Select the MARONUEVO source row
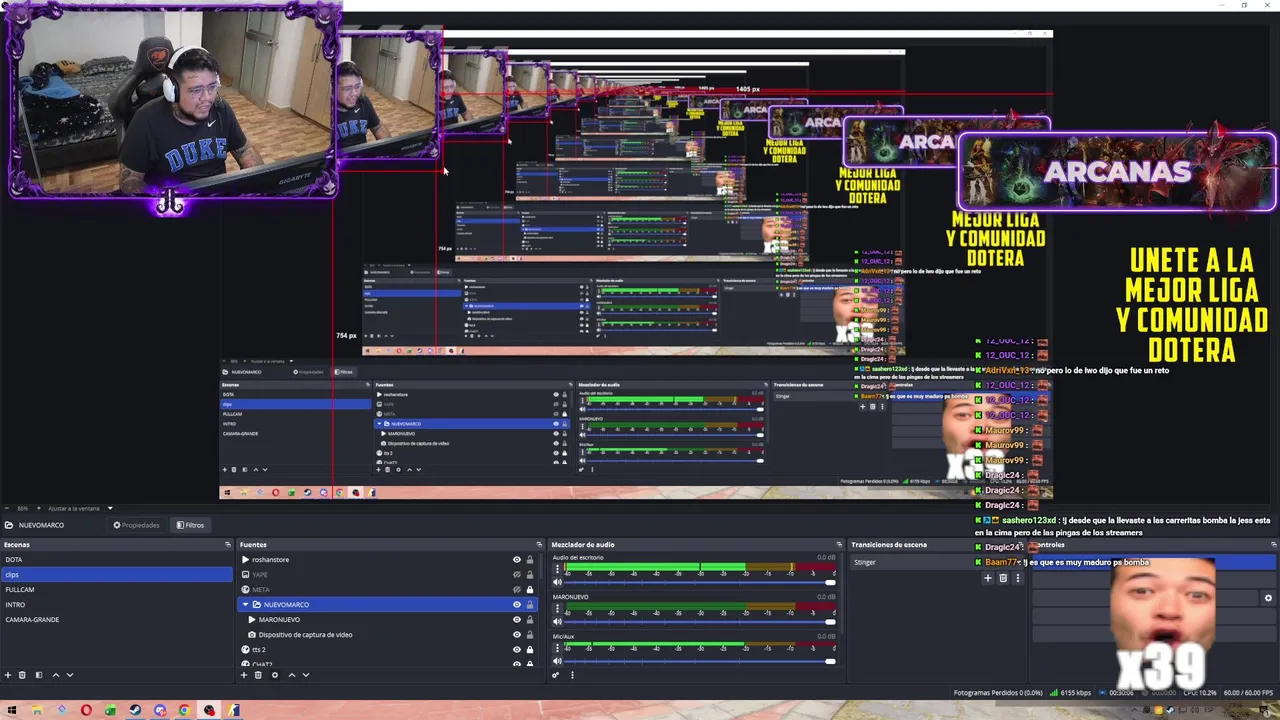The width and height of the screenshot is (1280, 720). click(x=388, y=620)
